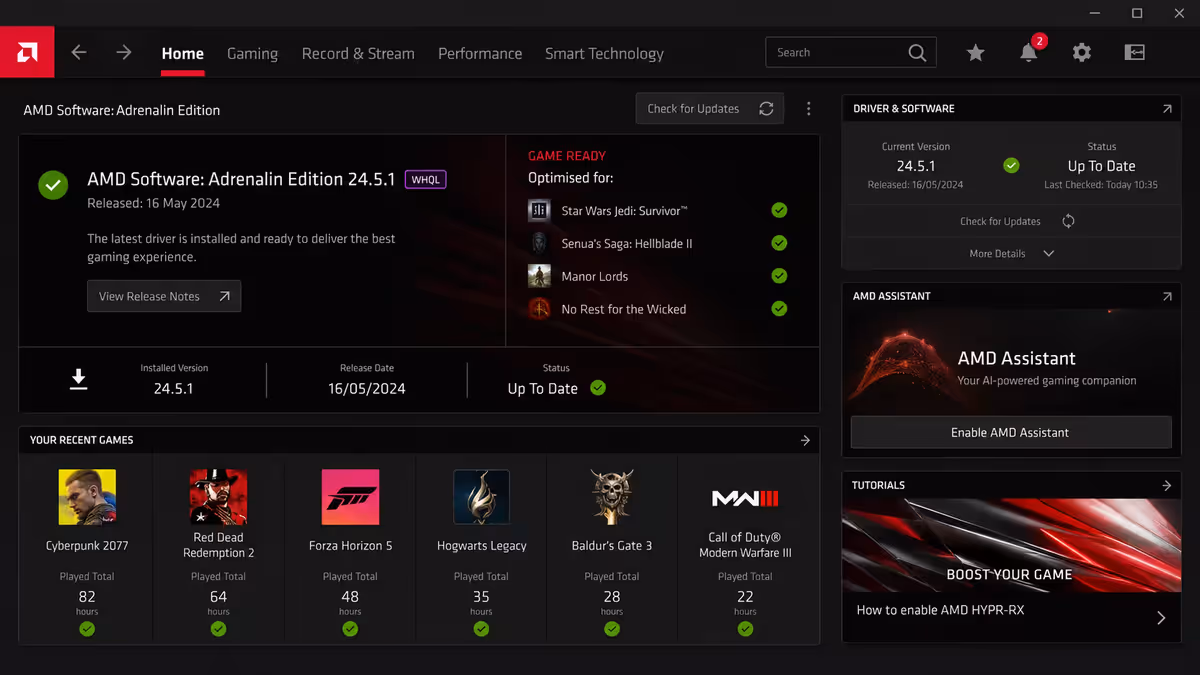The image size is (1200, 675).
Task: Click the AMD logo icon
Action: pyautogui.click(x=27, y=52)
